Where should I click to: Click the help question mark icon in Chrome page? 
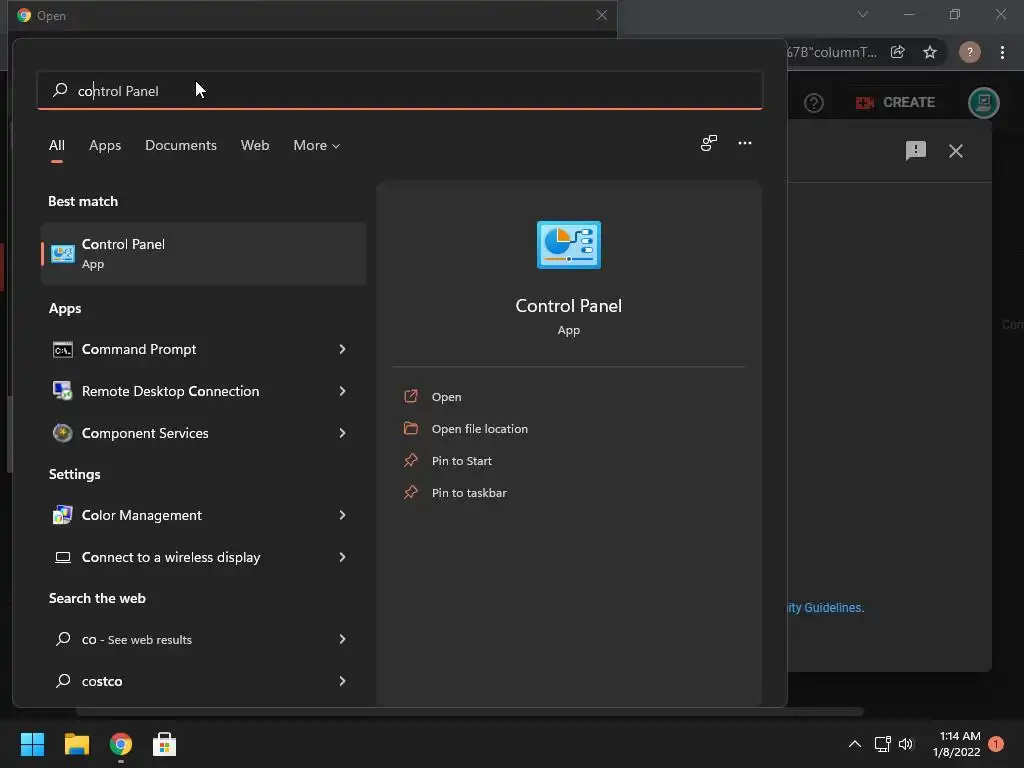pos(814,103)
